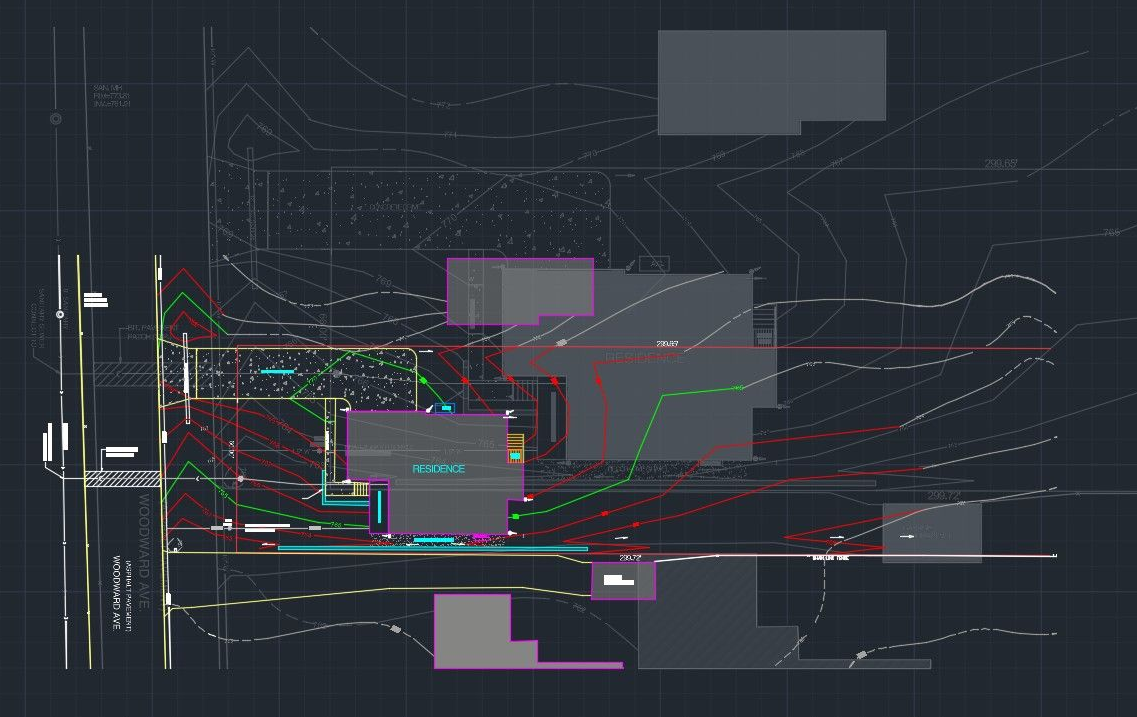Click the orange hatched stair symbol
Viewport: 1137px width, 717px height.
(515, 455)
